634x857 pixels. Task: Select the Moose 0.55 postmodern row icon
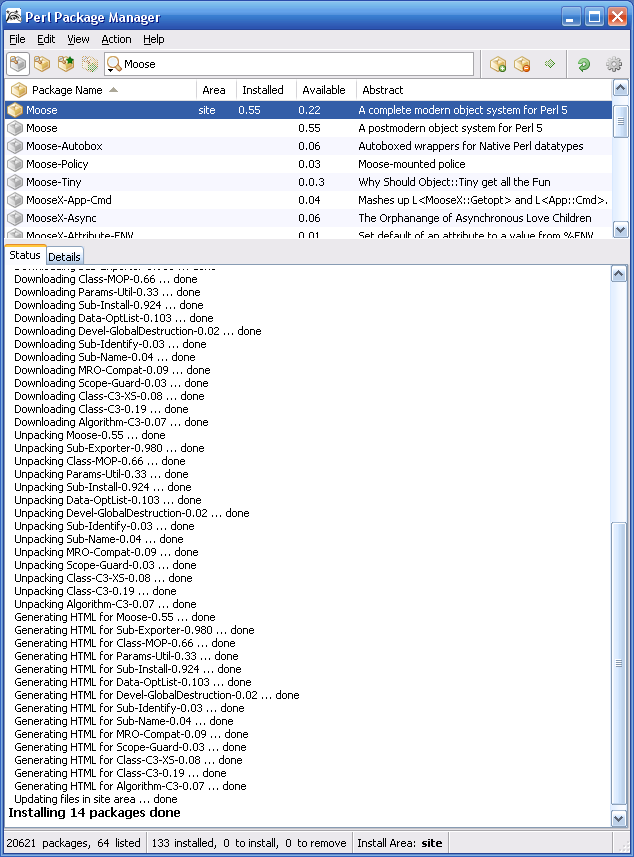click(15, 128)
